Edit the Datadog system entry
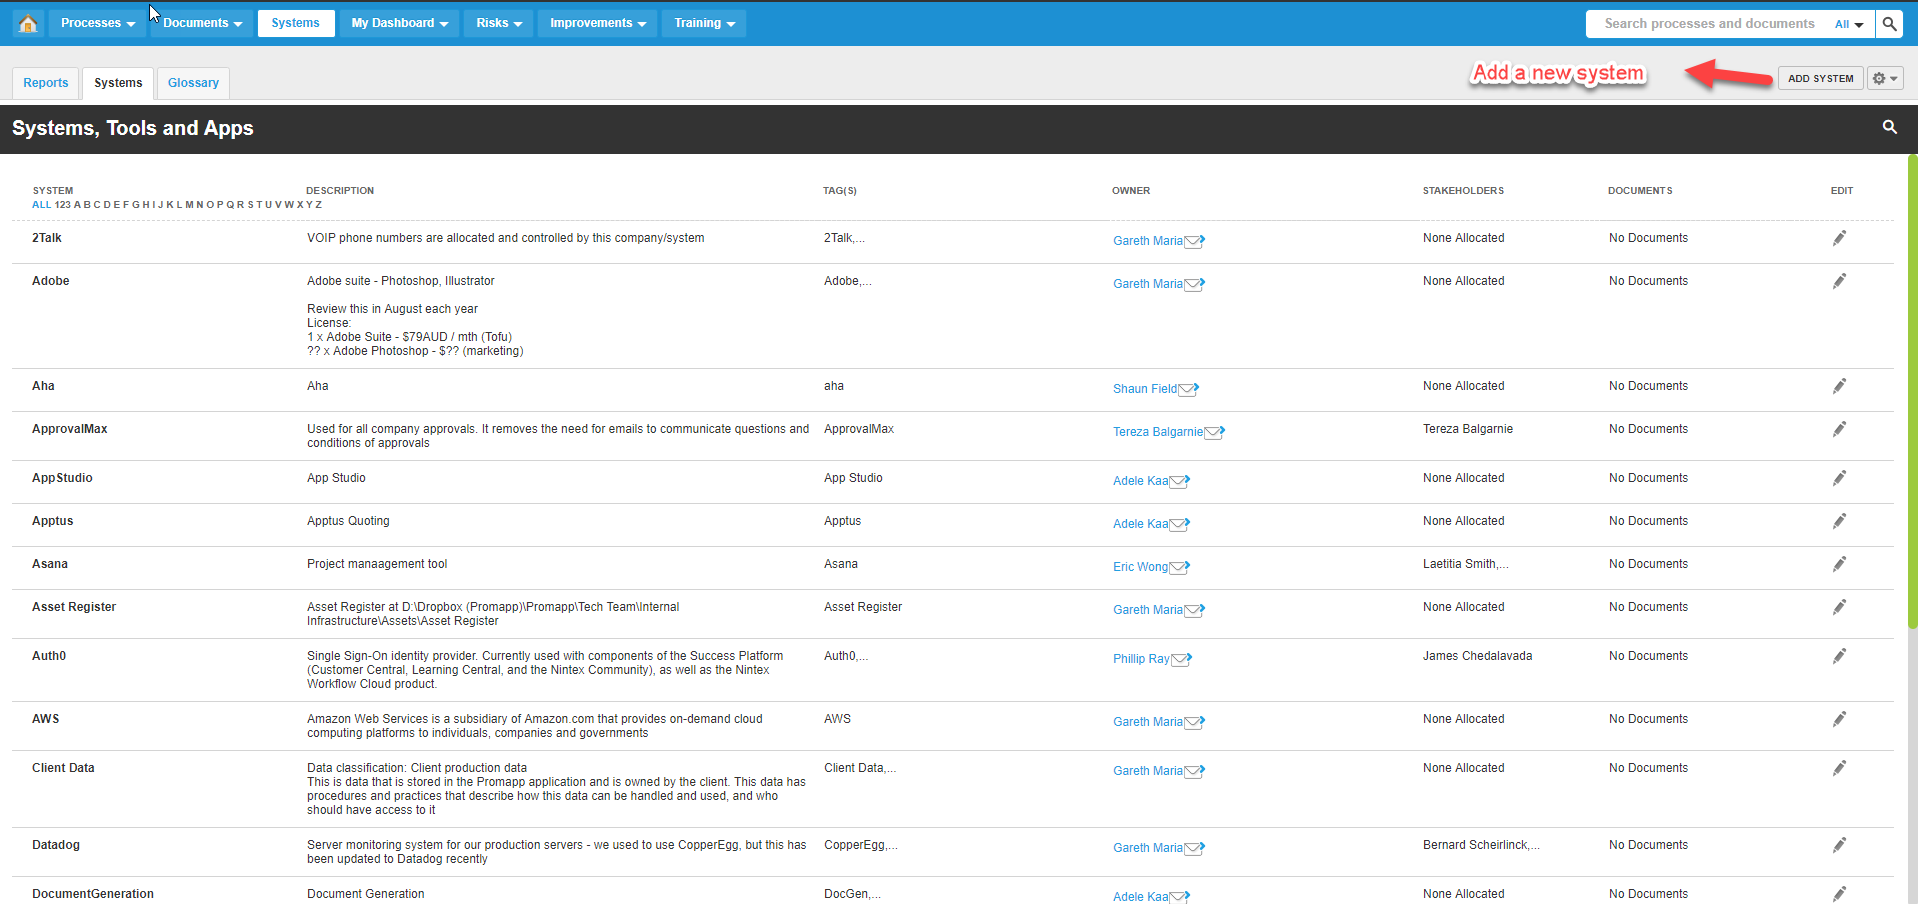Image resolution: width=1918 pixels, height=904 pixels. 1839,845
